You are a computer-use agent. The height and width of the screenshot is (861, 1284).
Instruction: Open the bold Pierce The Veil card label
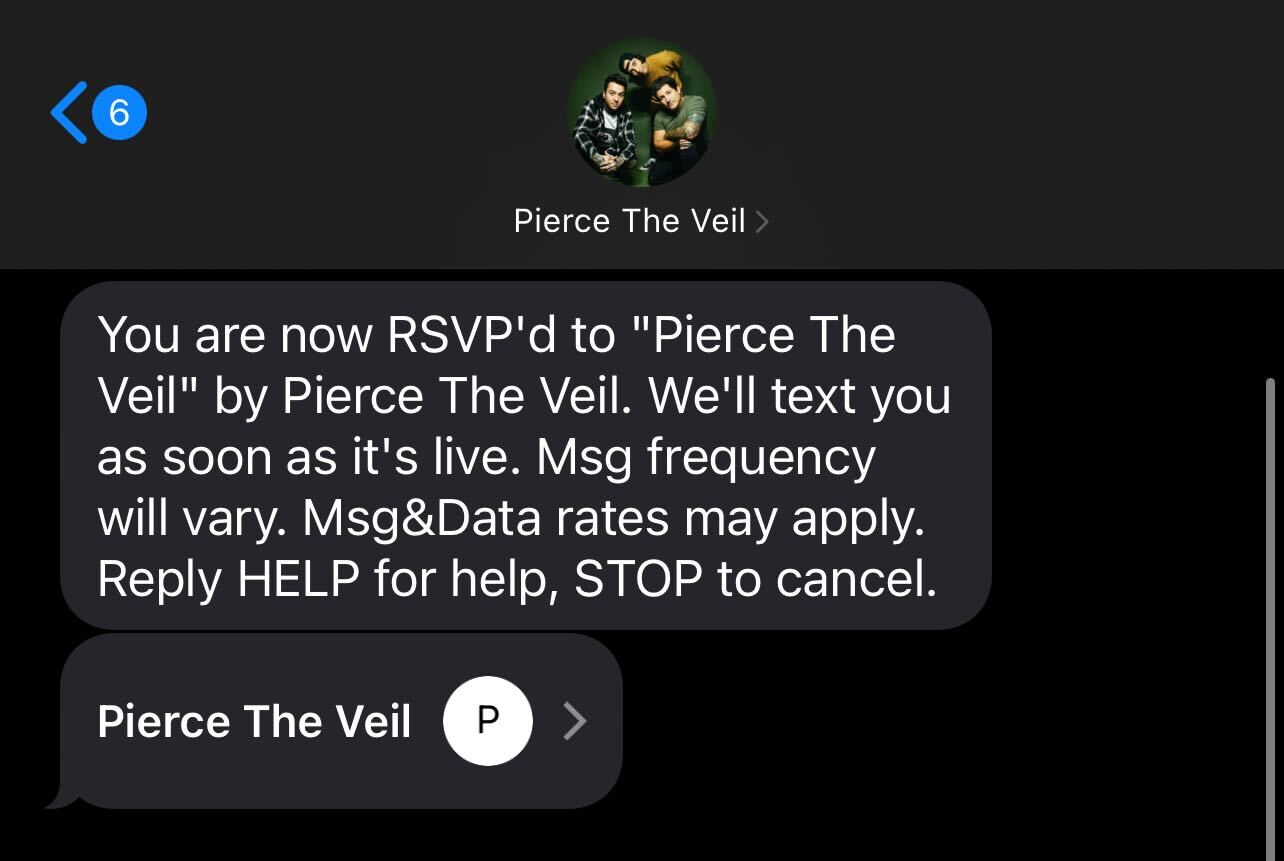coord(254,721)
